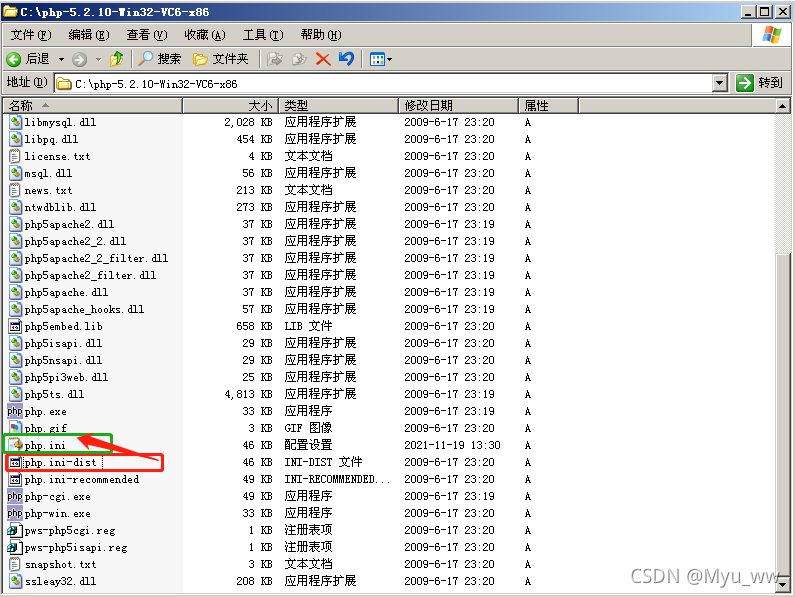Screen dimensions: 795x597
Task: Sort by Size (大小) column header
Action: tap(231, 106)
